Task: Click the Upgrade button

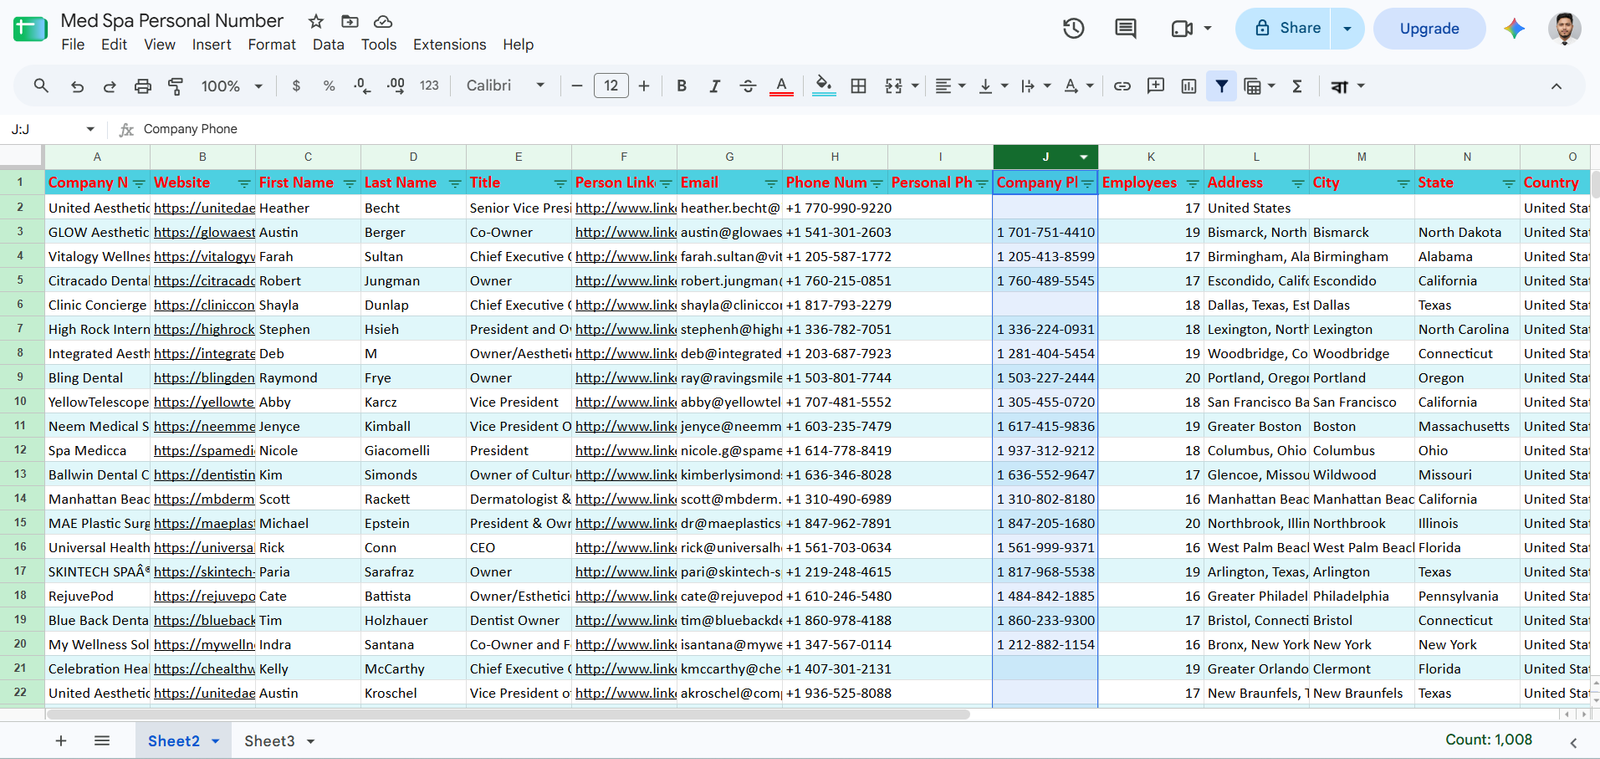Action: (1429, 29)
